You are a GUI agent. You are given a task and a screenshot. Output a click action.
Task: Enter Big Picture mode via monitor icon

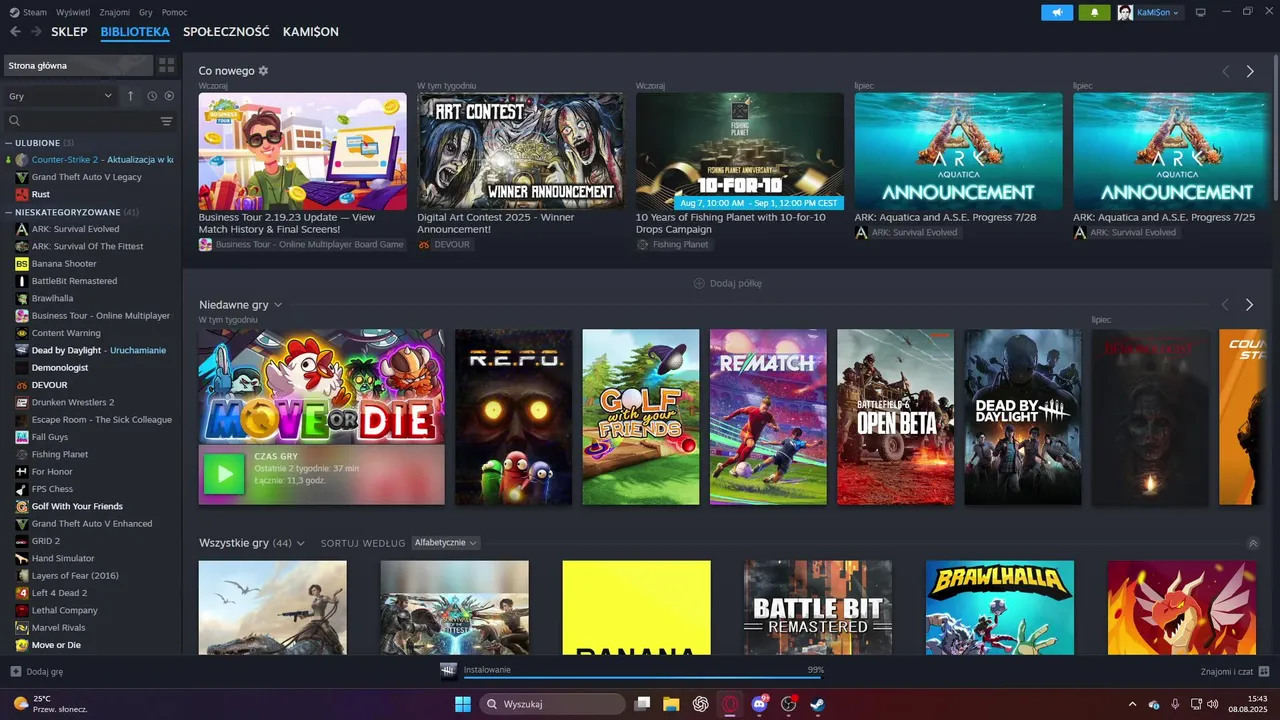tap(1201, 13)
